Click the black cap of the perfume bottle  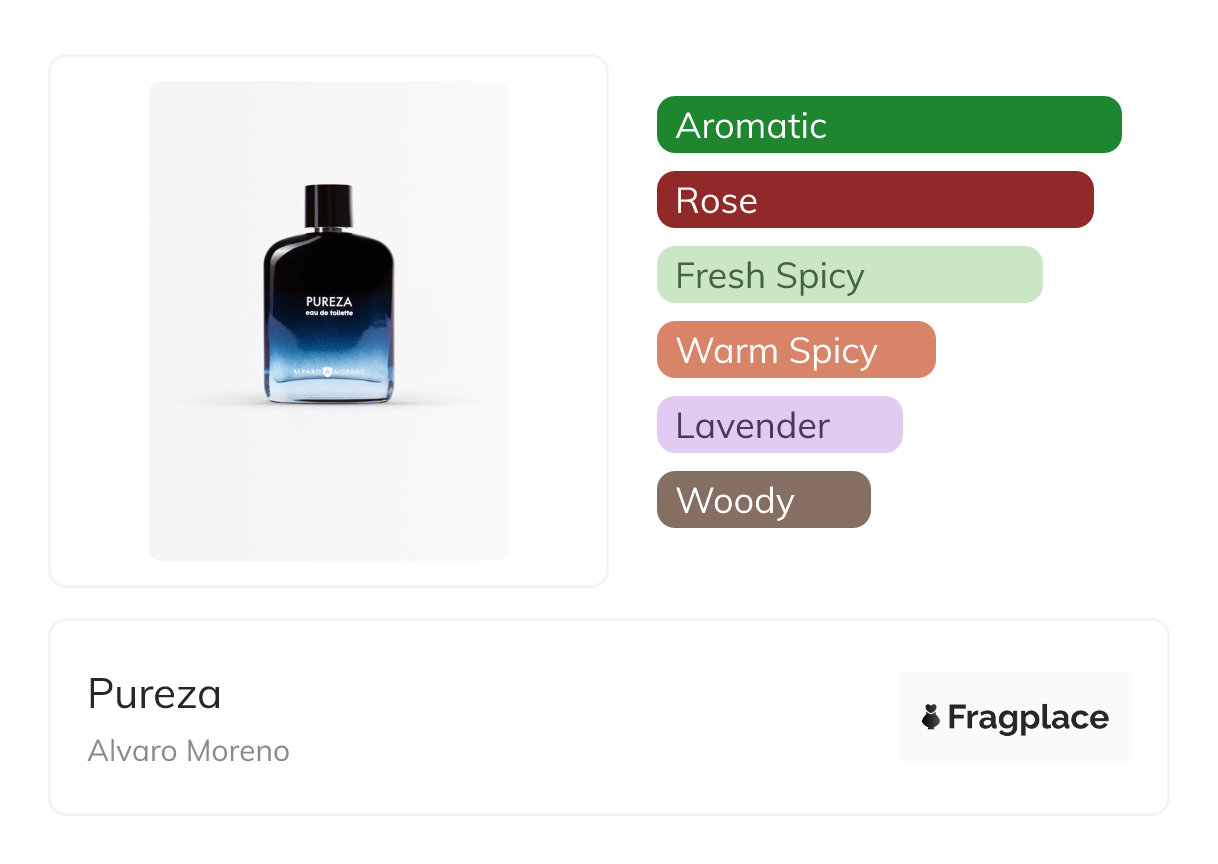tap(328, 205)
